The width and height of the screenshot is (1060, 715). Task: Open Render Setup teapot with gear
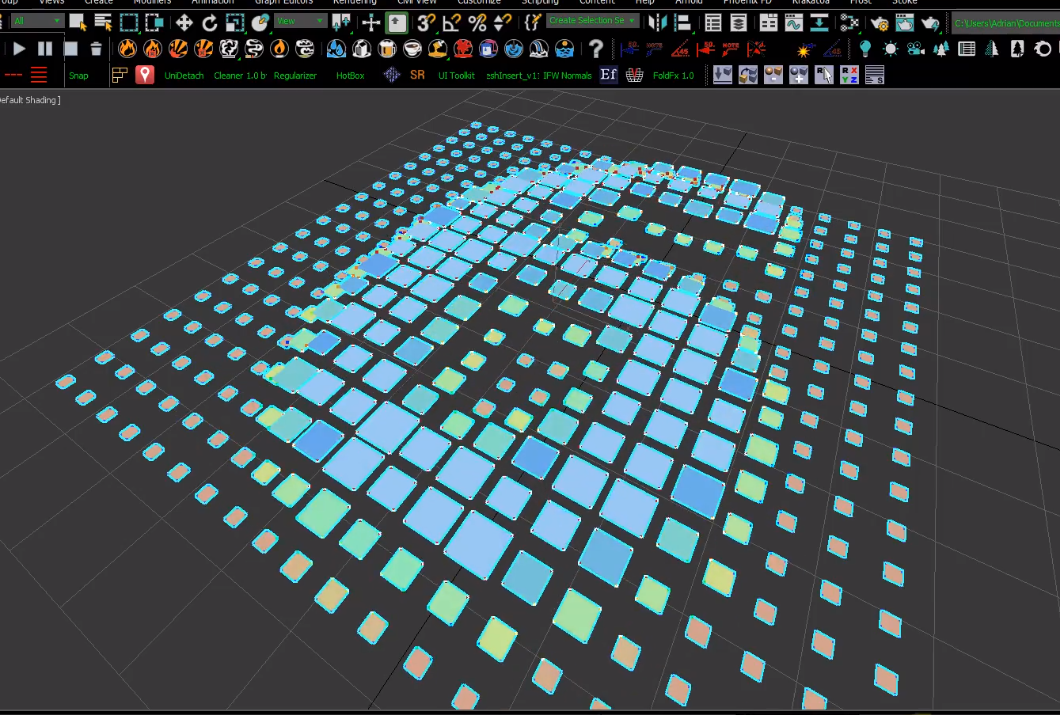pos(879,23)
